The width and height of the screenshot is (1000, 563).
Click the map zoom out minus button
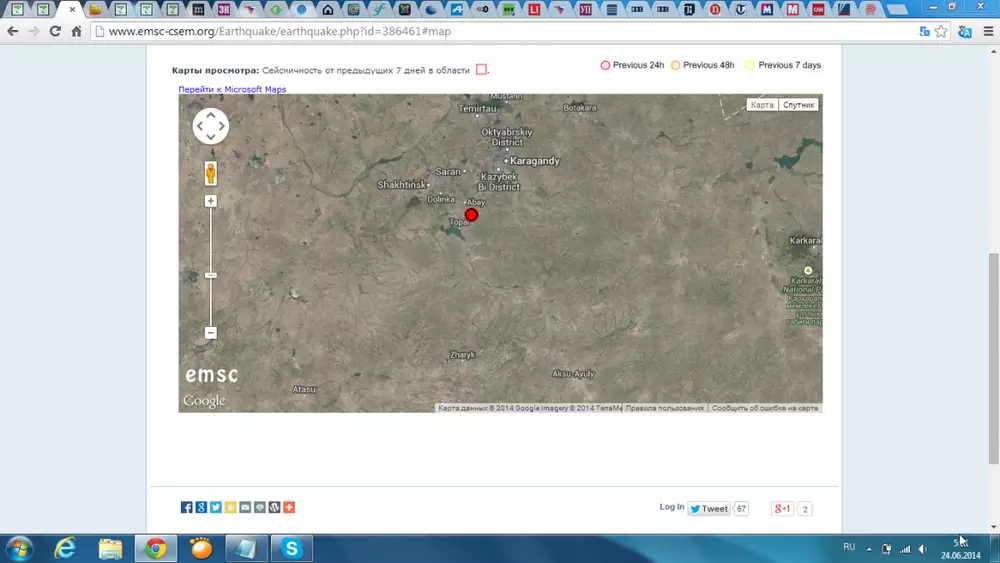(x=210, y=333)
